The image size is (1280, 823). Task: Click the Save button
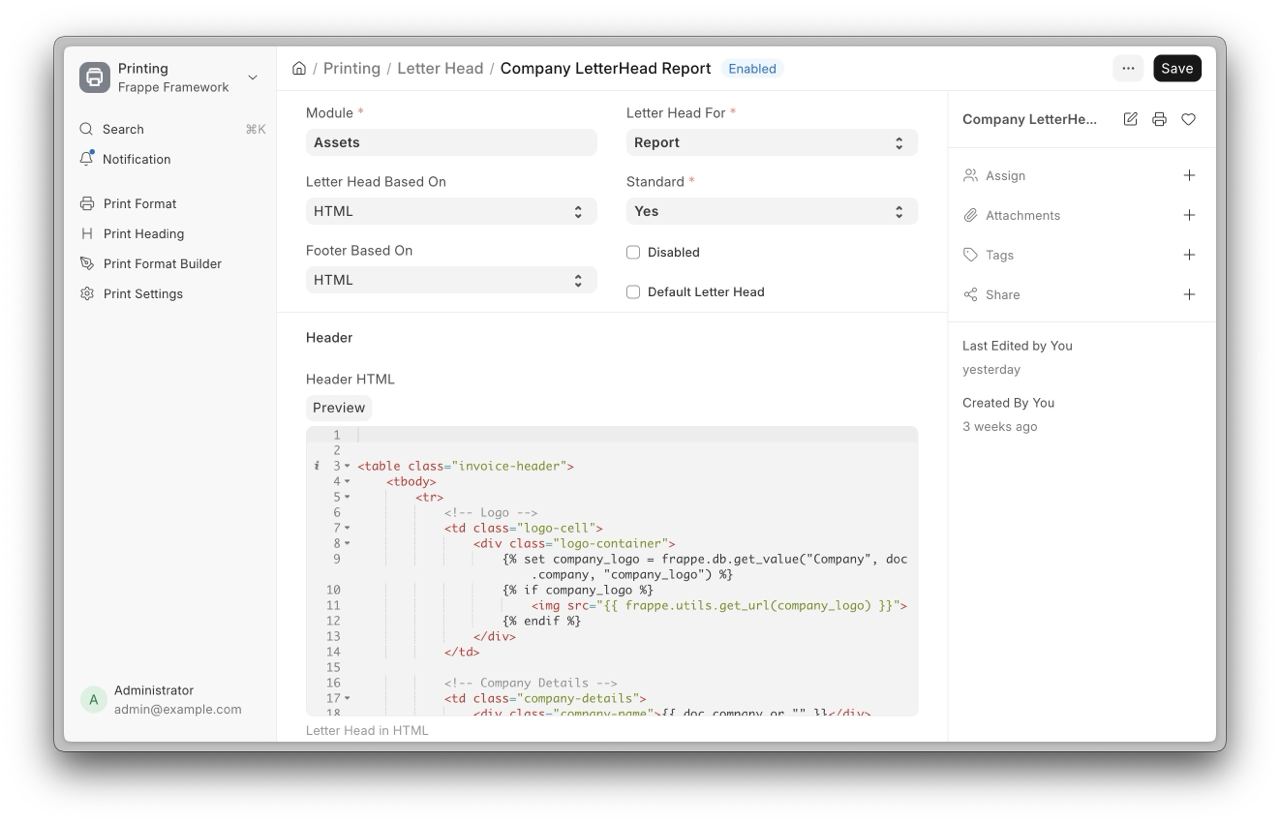(1176, 68)
